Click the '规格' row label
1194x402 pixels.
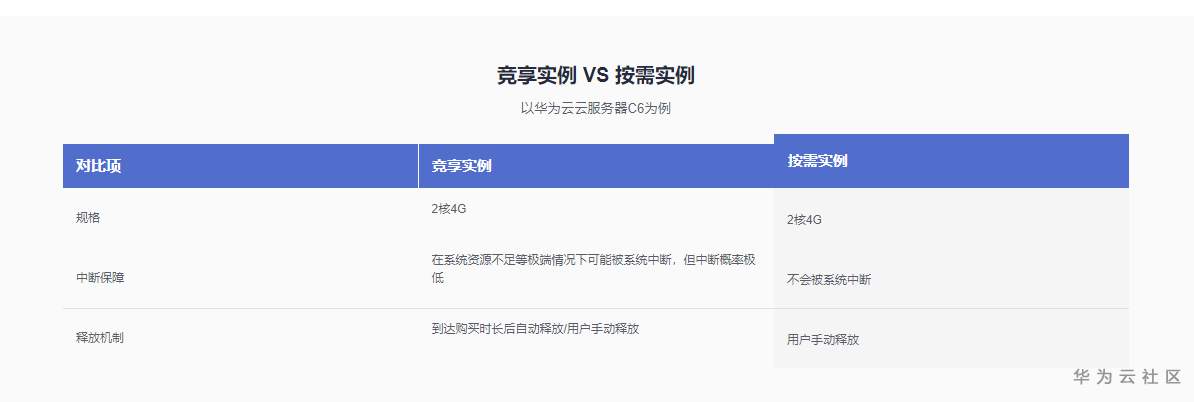pyautogui.click(x=88, y=217)
